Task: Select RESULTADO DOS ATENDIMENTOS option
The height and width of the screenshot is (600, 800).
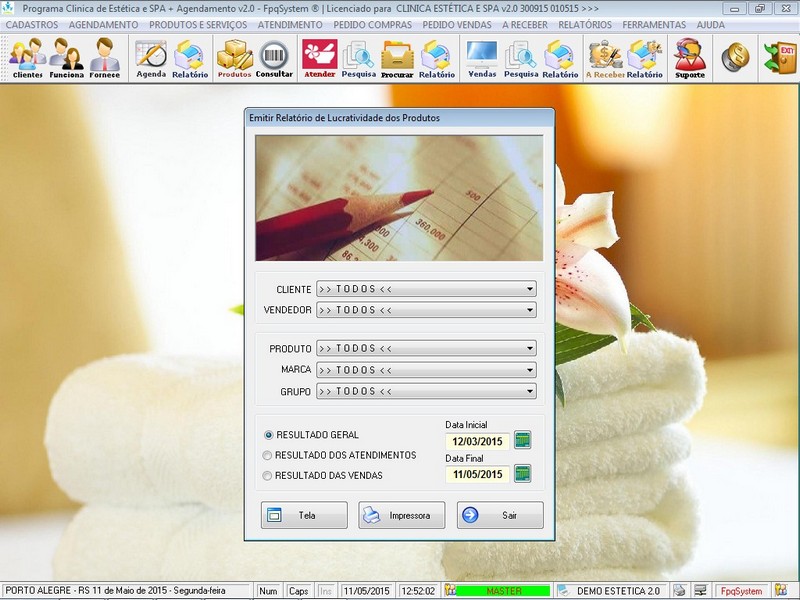Action: pos(340,455)
